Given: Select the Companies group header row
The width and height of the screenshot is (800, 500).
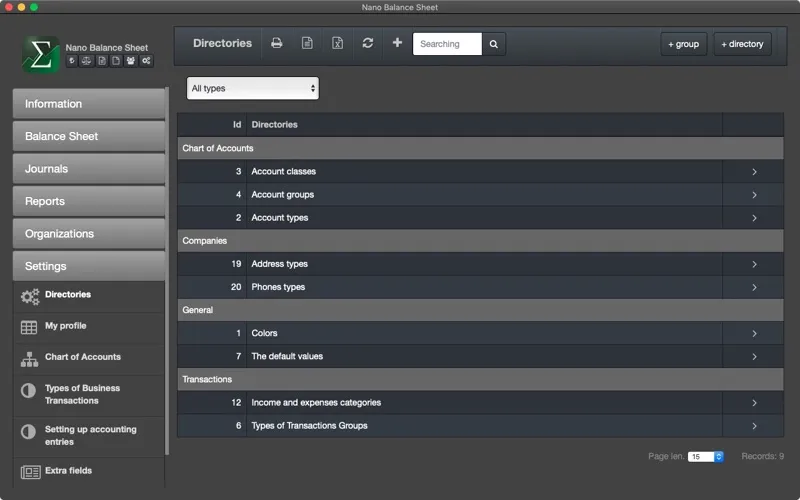Looking at the screenshot, I should (480, 241).
